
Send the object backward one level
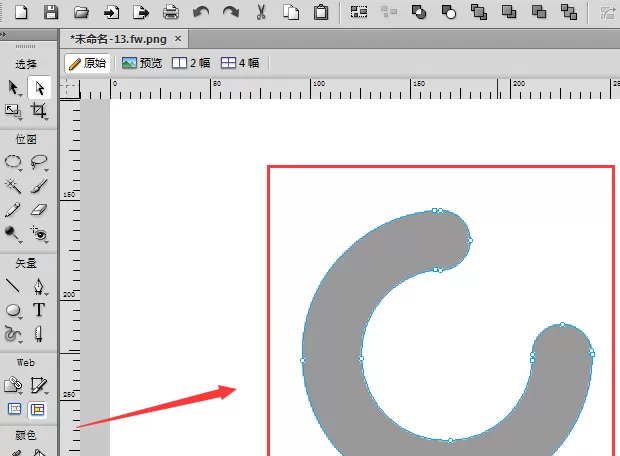click(539, 12)
